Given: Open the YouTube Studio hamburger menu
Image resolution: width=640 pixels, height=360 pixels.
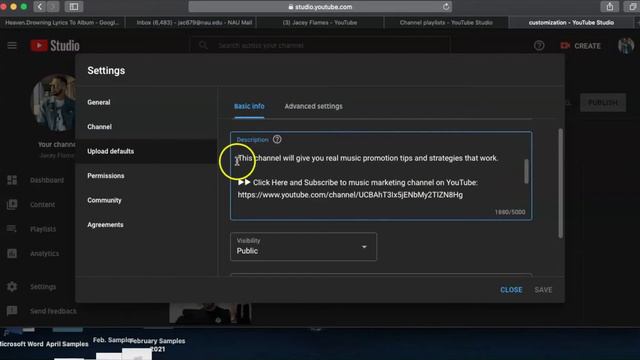Looking at the screenshot, I should 12,45.
